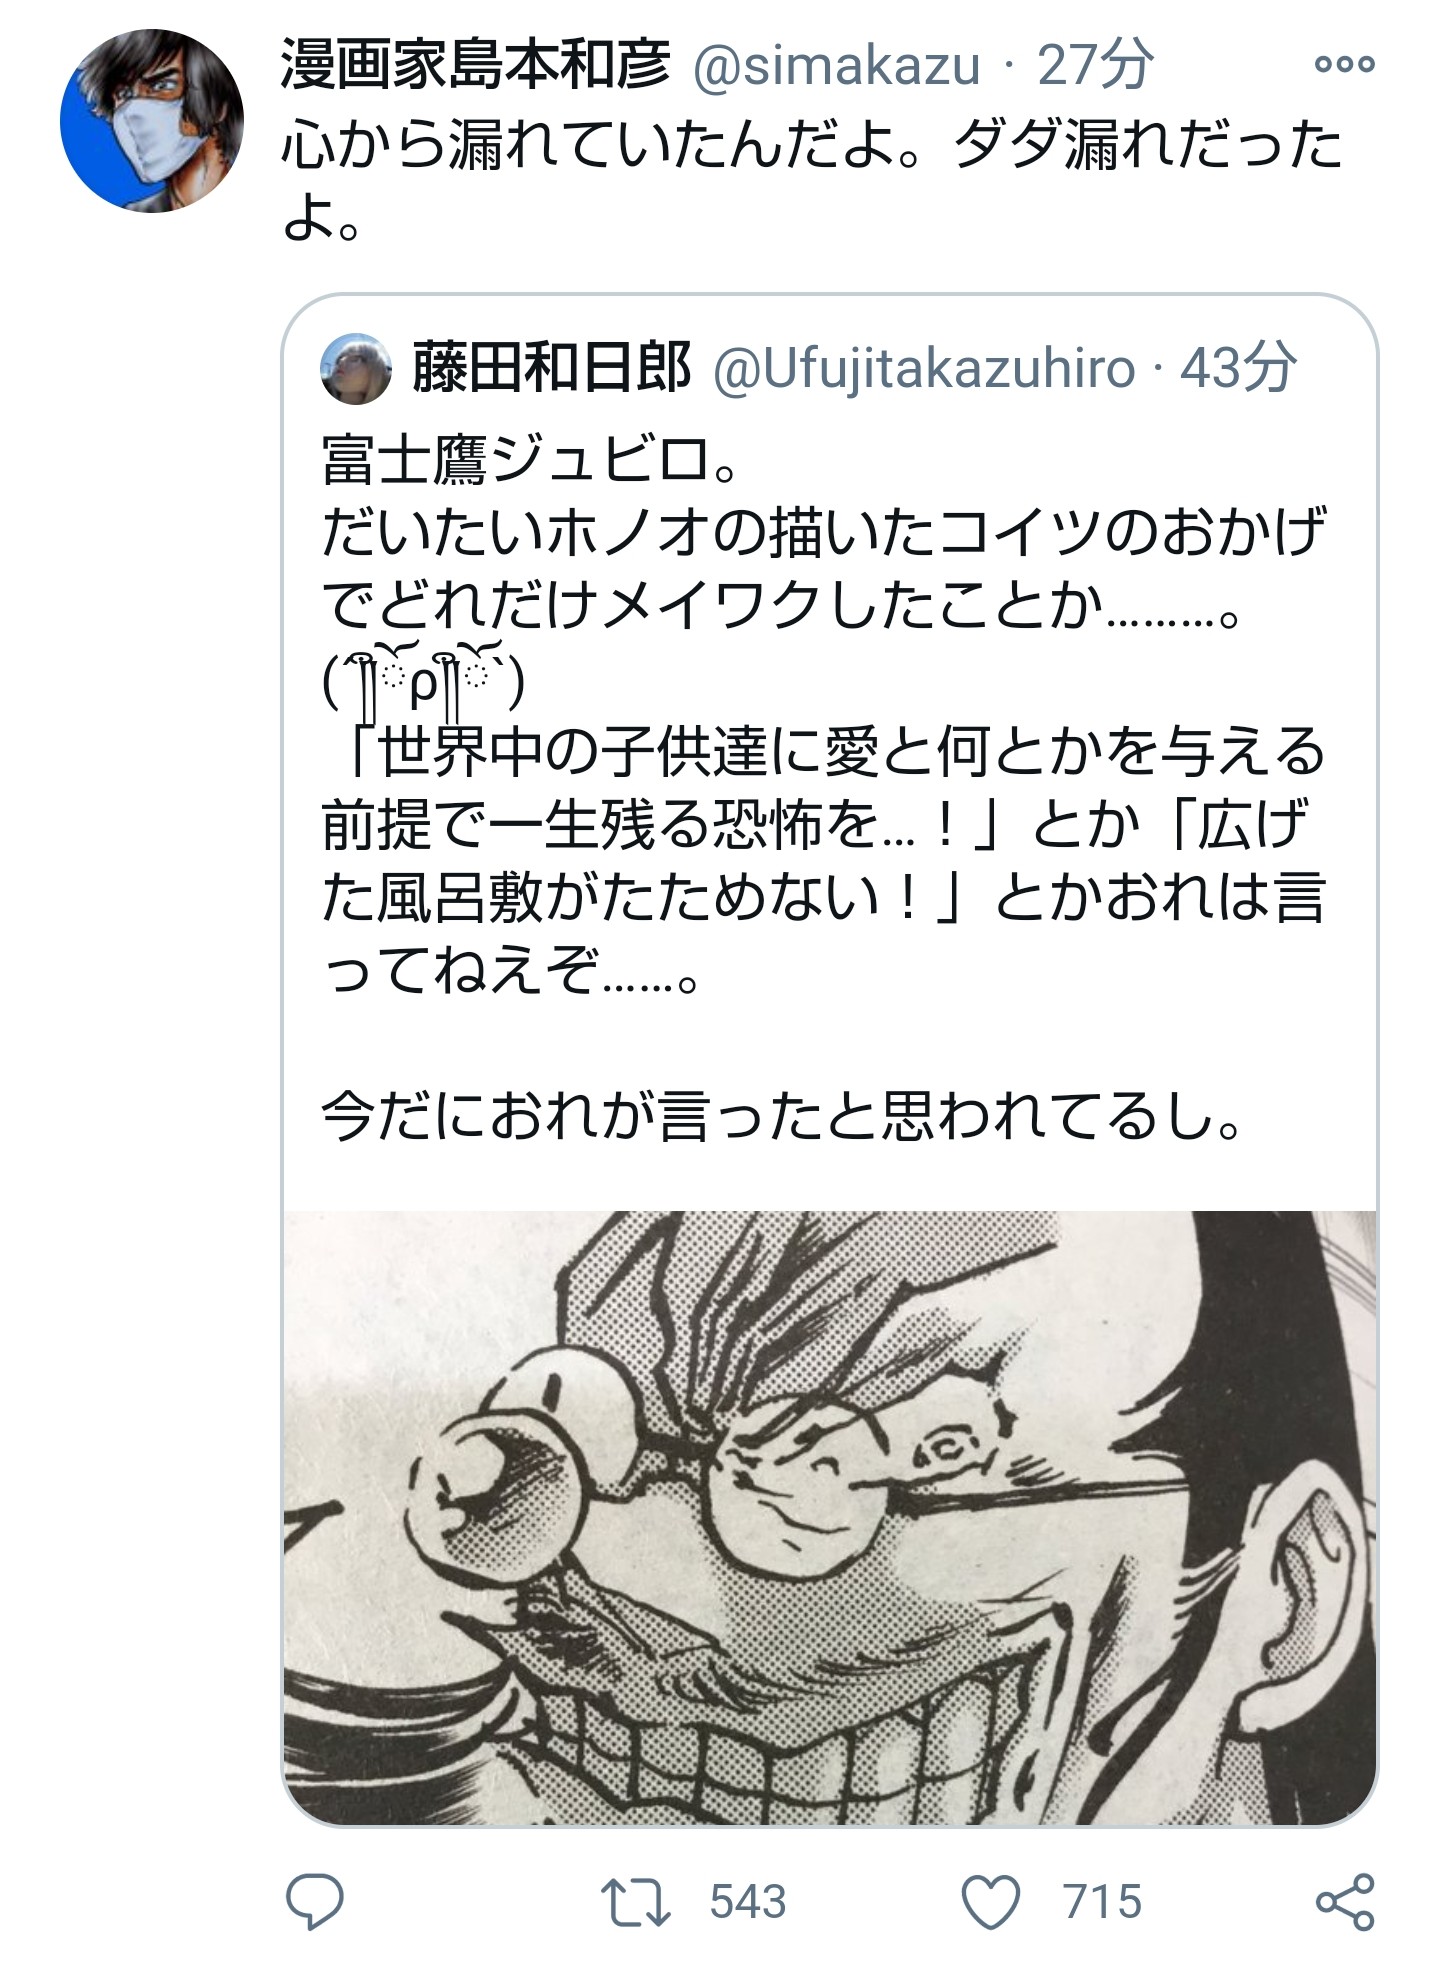Open 島本和彦's masked profile avatar
This screenshot has width=1440, height=1966.
click(152, 121)
